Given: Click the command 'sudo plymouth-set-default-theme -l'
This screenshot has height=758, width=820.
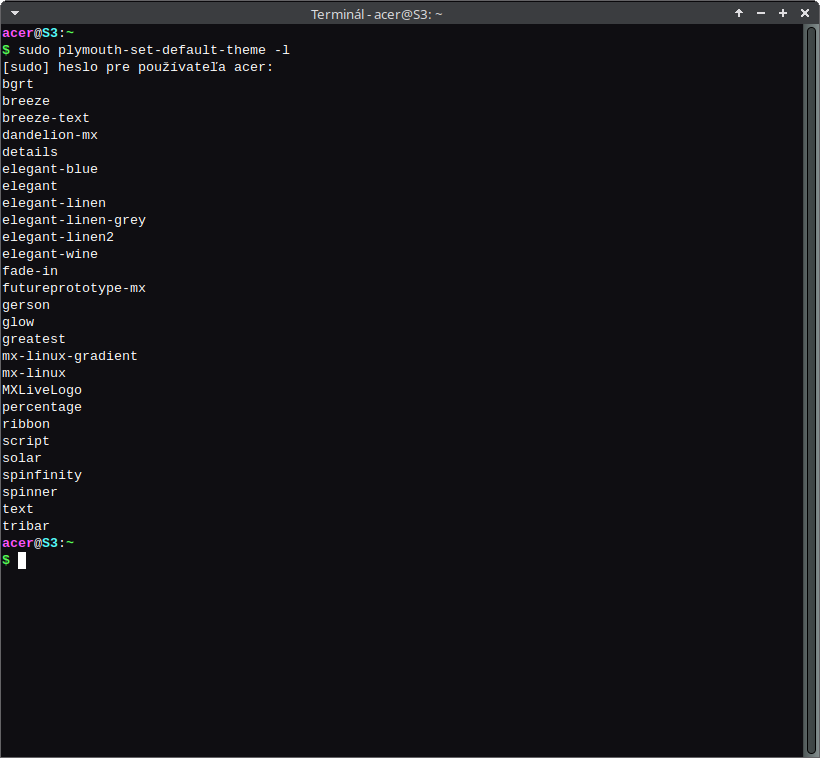Looking at the screenshot, I should pos(154,50).
